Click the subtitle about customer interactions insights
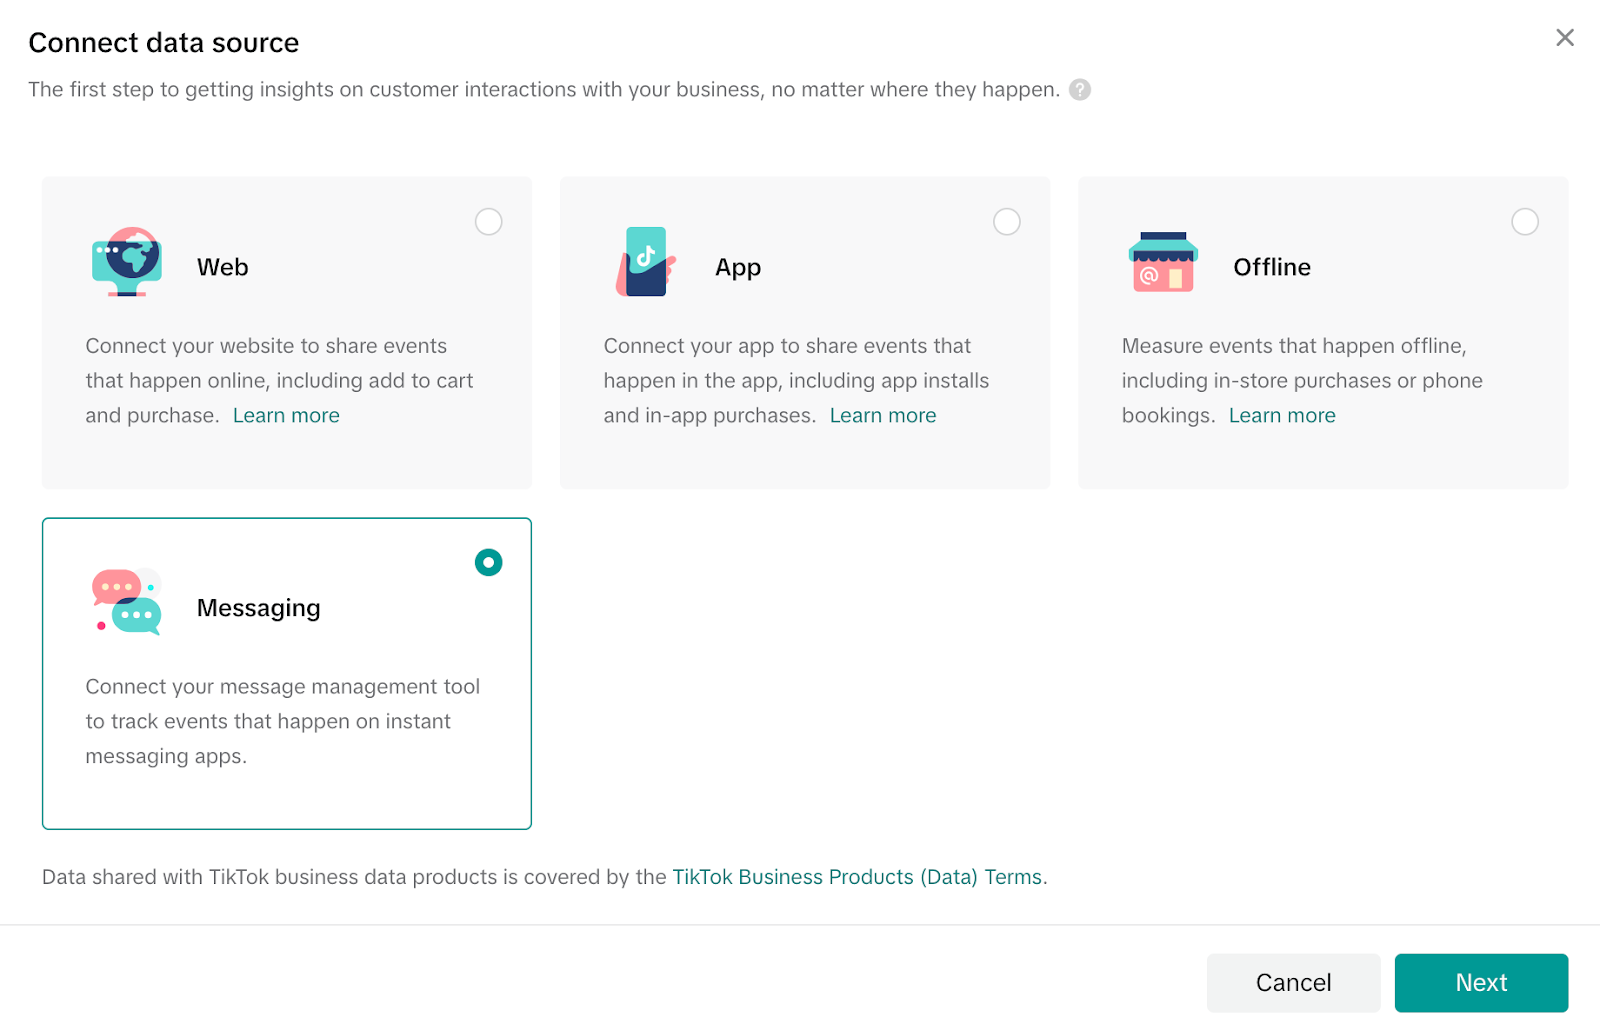The image size is (1600, 1017). click(x=544, y=90)
